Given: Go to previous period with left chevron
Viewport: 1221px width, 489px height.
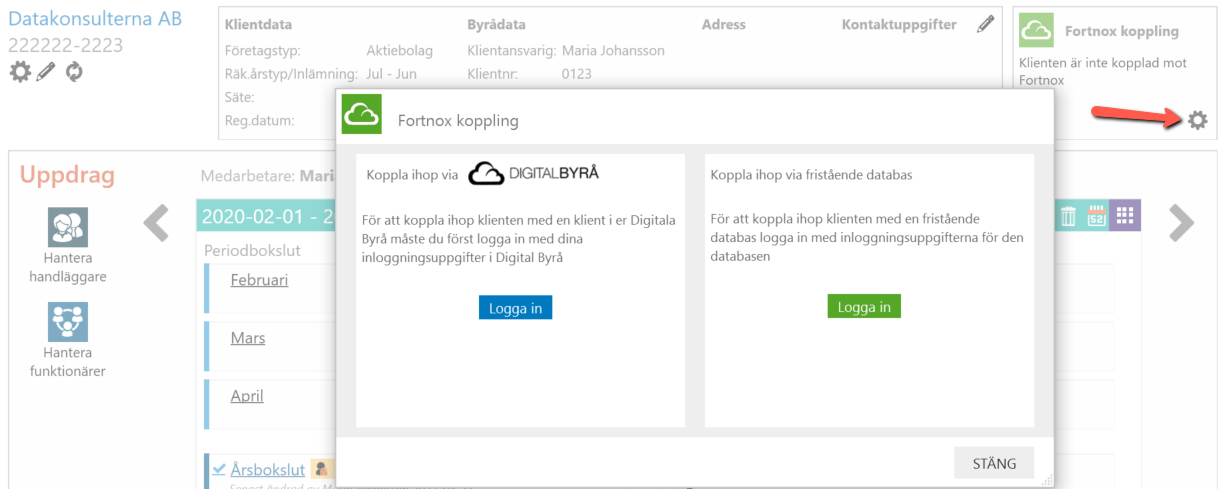Looking at the screenshot, I should point(156,223).
